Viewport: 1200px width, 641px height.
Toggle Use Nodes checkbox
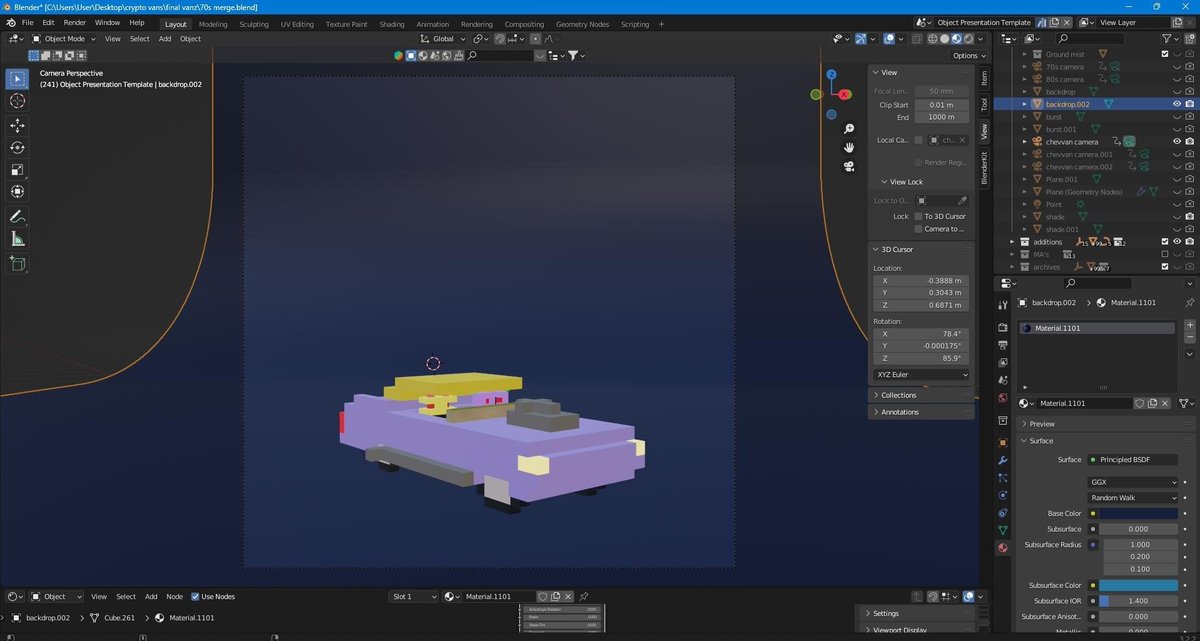click(x=195, y=597)
